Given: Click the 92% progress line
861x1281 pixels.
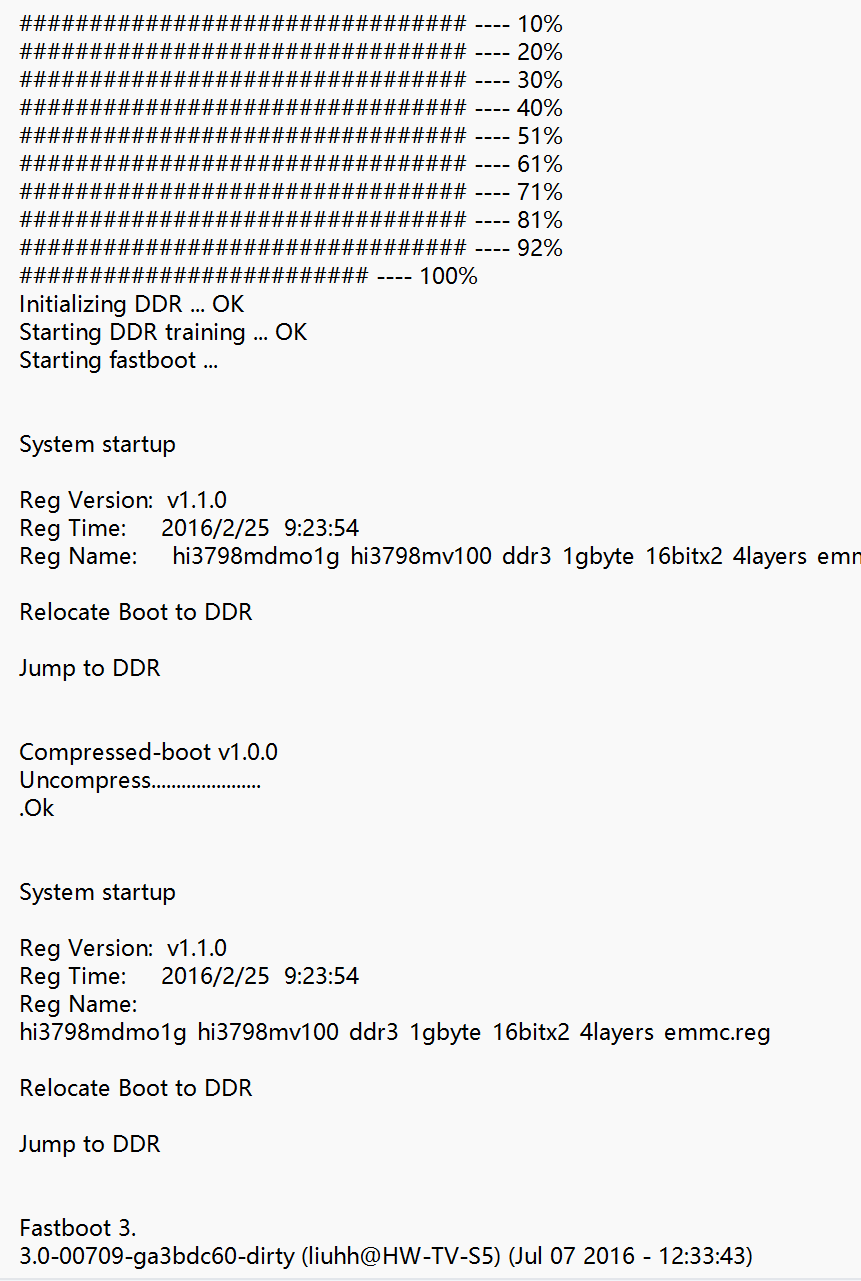Looking at the screenshot, I should 290,248.
